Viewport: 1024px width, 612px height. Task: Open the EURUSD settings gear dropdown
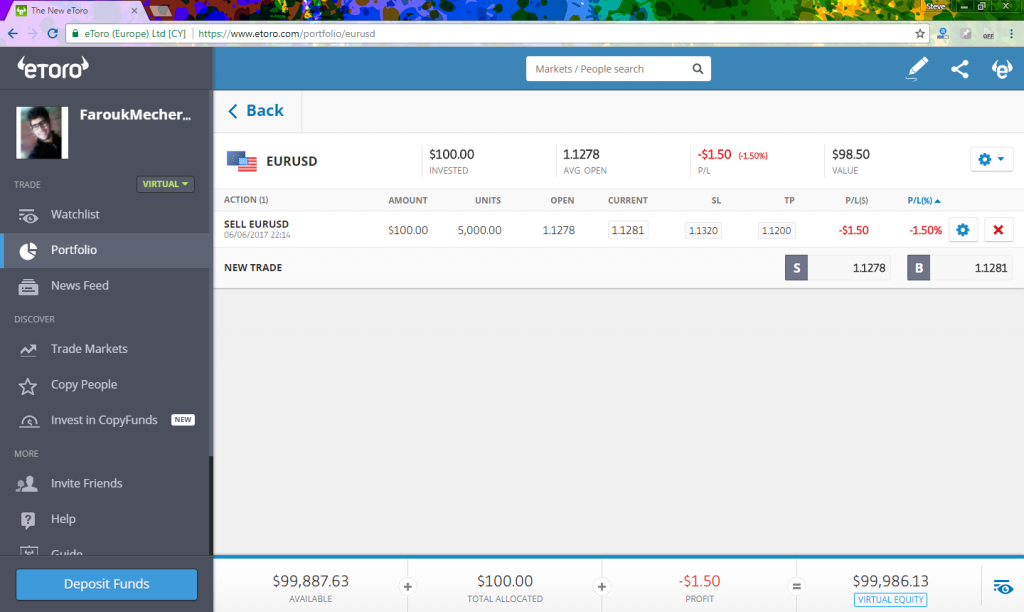tap(991, 159)
